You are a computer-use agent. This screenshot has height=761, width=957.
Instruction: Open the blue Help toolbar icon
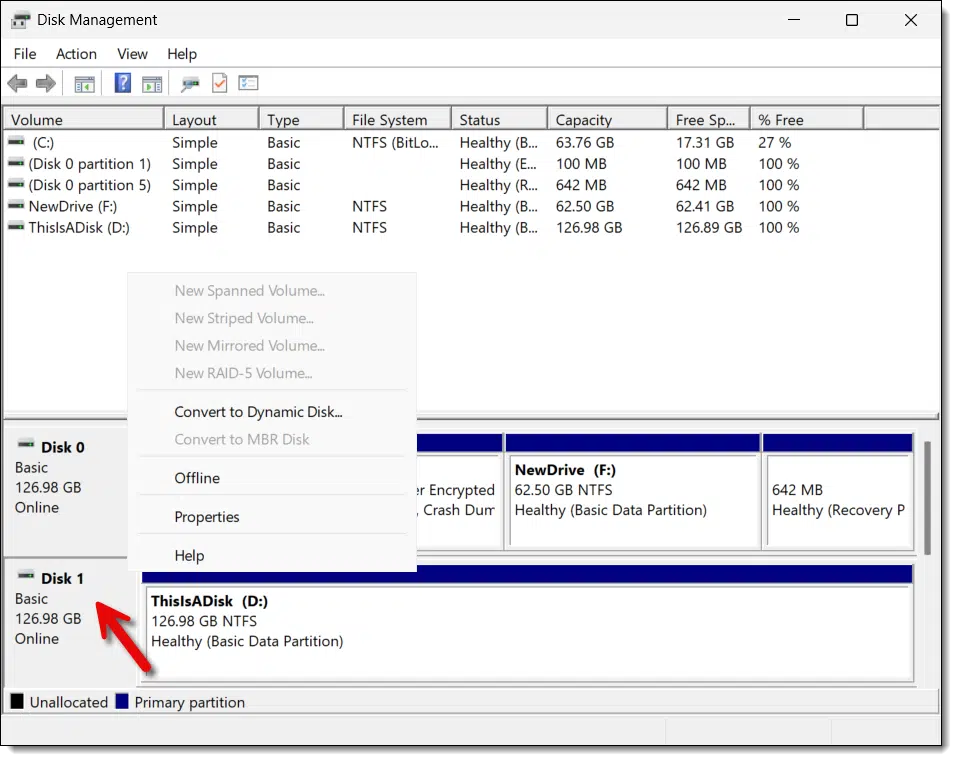point(123,83)
